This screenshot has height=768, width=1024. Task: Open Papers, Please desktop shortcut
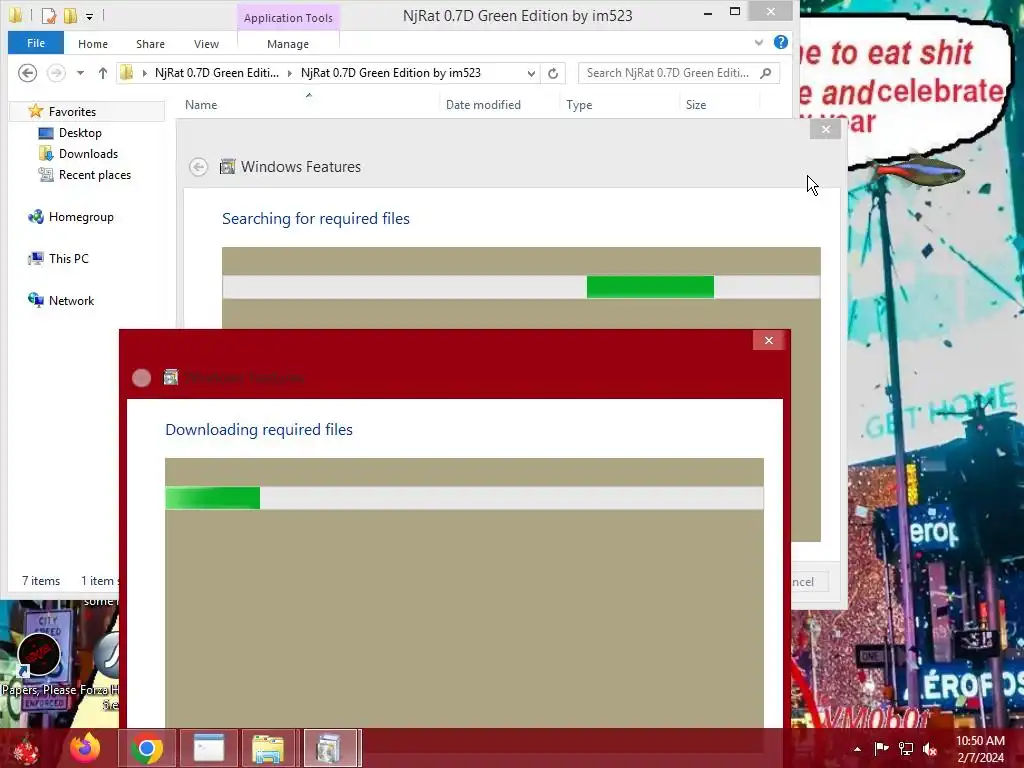[39, 663]
